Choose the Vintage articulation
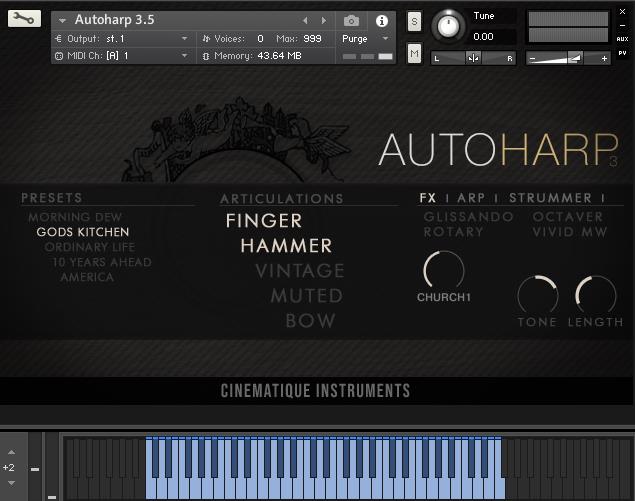This screenshot has height=501, width=635. pyautogui.click(x=300, y=271)
